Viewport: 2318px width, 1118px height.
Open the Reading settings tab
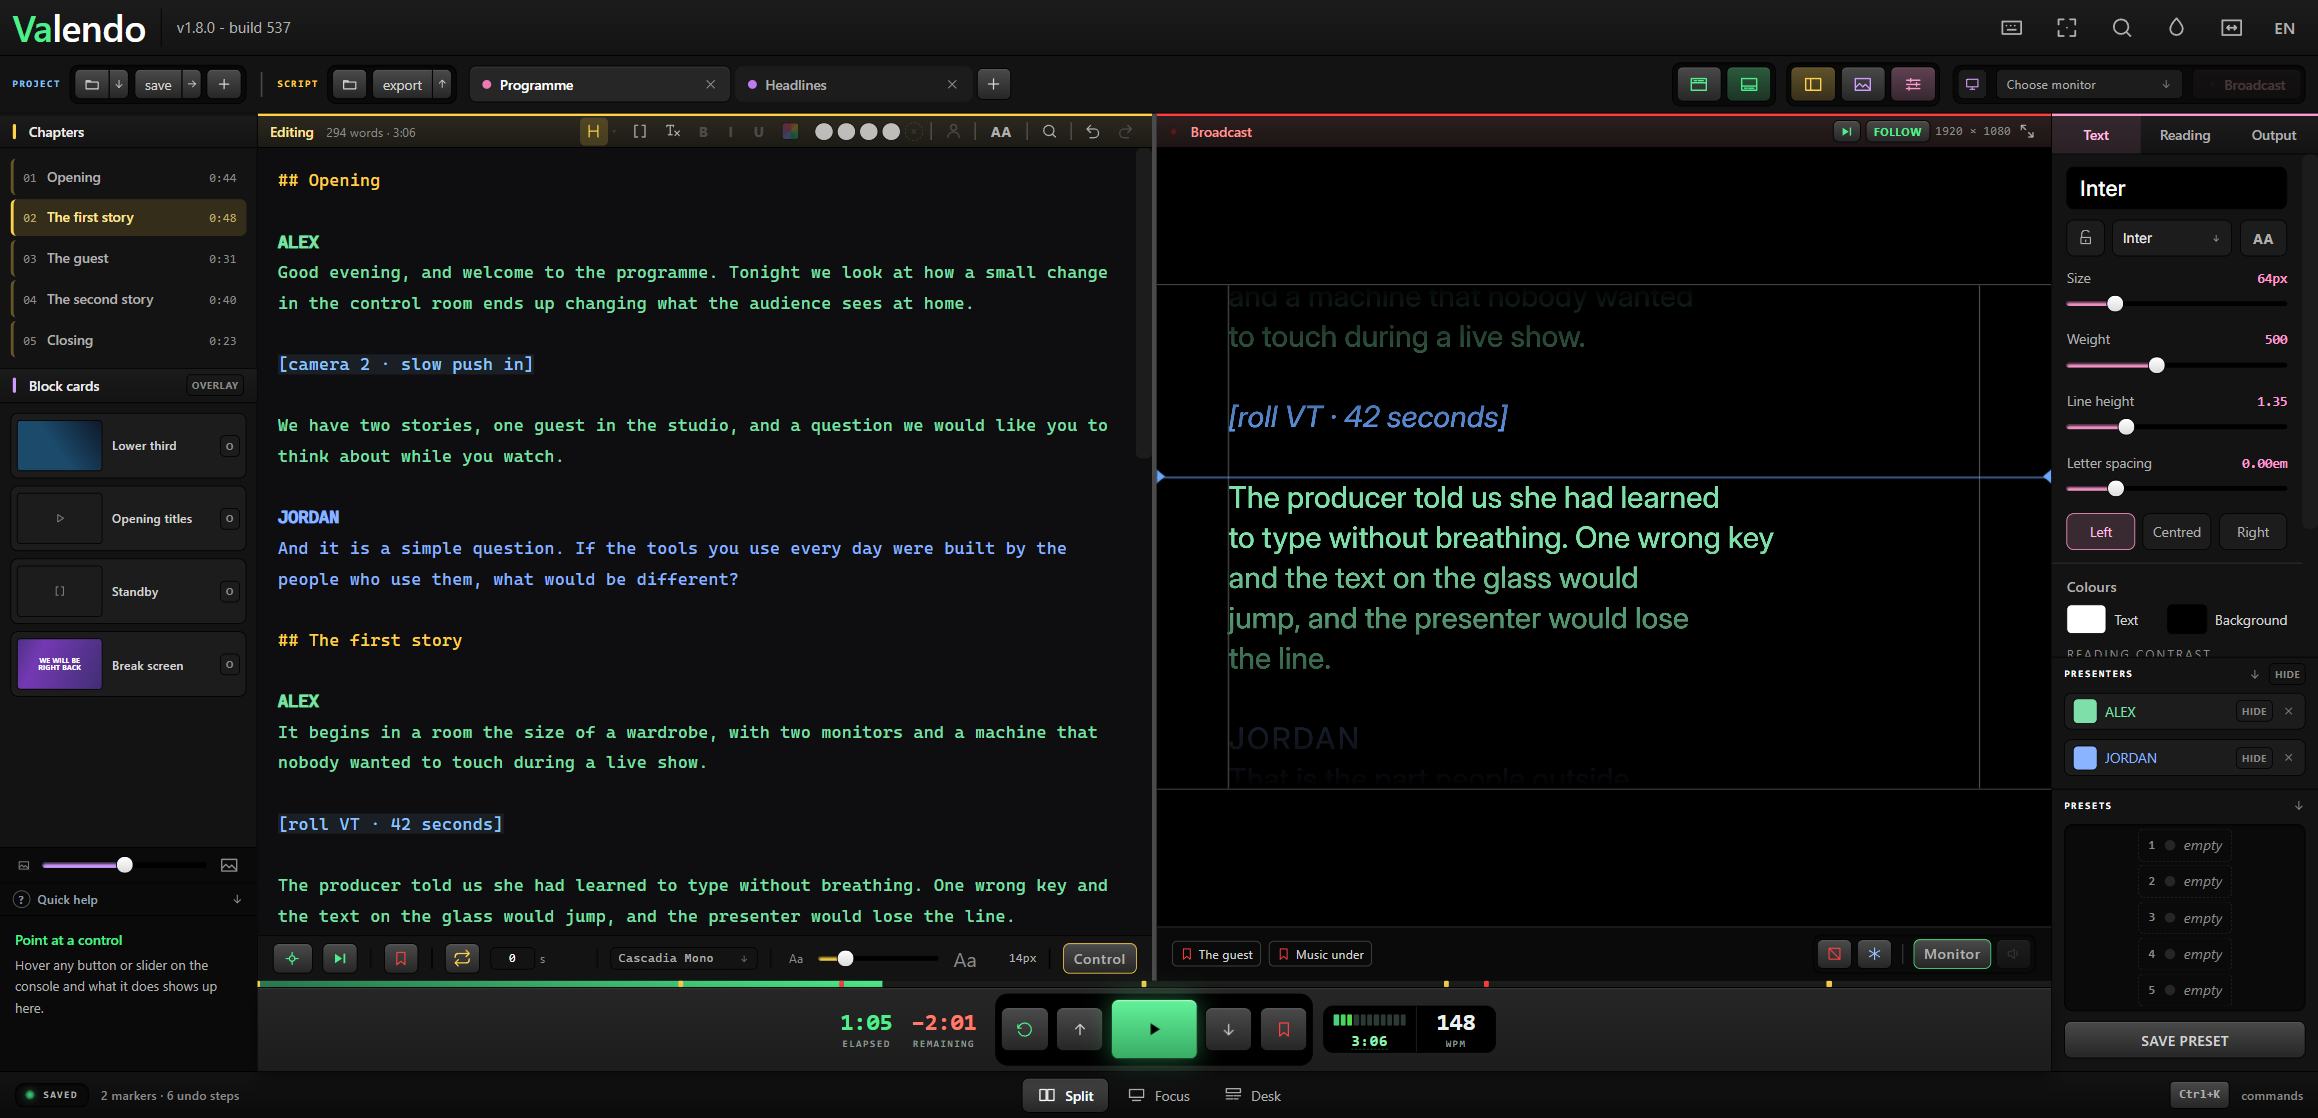point(2184,135)
